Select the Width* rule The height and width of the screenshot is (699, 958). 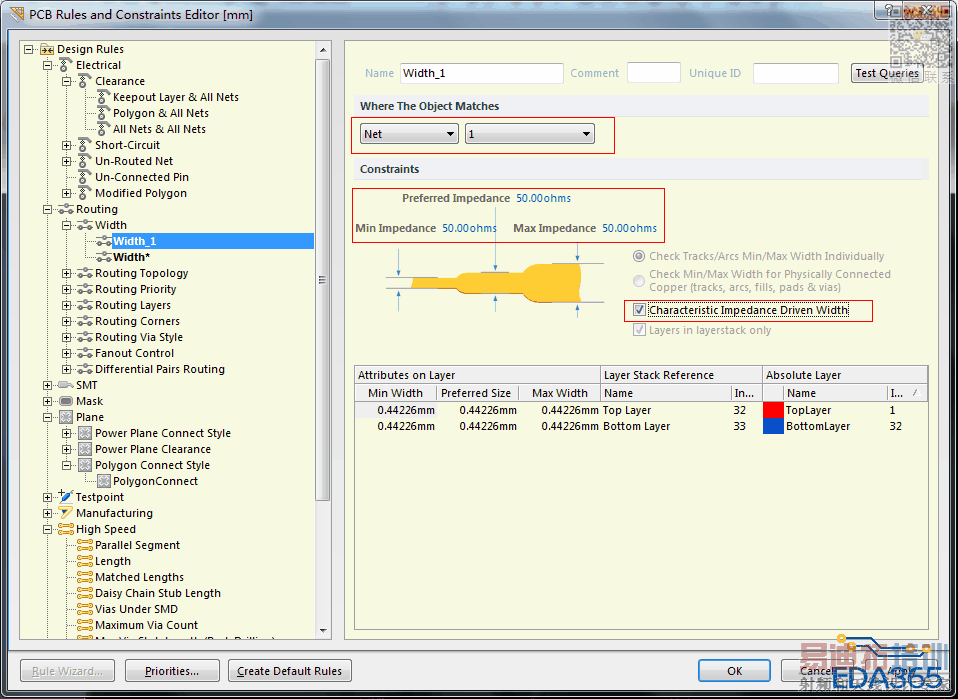(x=131, y=257)
